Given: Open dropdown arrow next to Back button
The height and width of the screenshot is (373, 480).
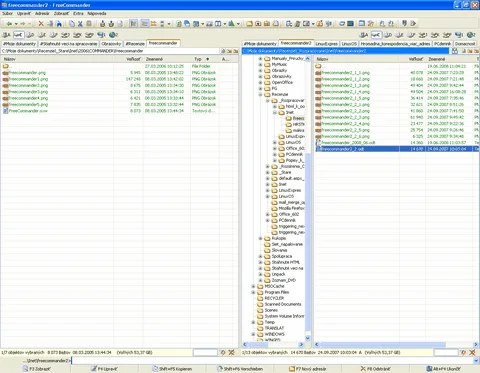Looking at the screenshot, I should coord(16,24).
